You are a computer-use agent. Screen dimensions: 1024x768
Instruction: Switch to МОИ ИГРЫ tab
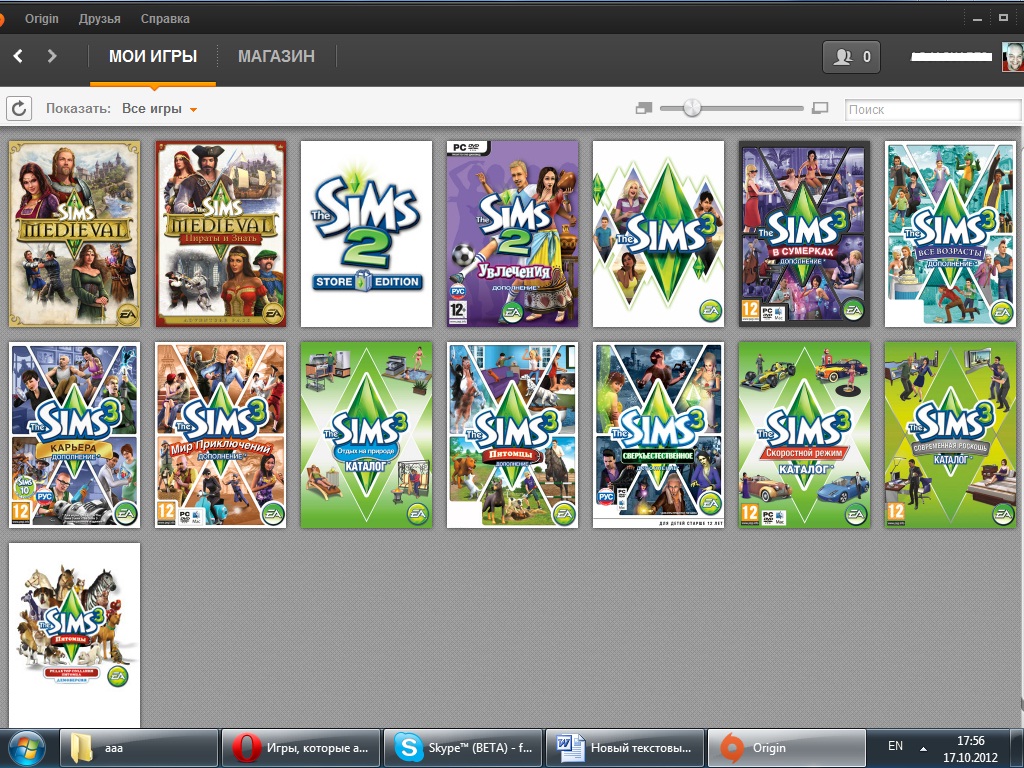[x=153, y=56]
